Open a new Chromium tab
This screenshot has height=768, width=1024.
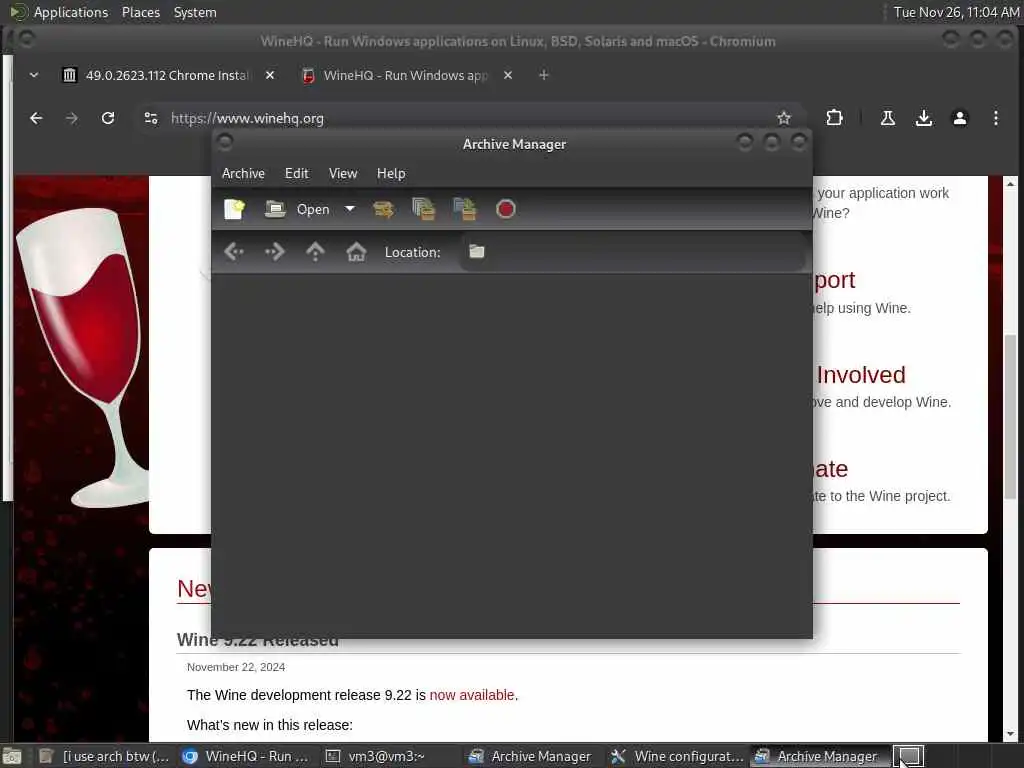(x=543, y=75)
